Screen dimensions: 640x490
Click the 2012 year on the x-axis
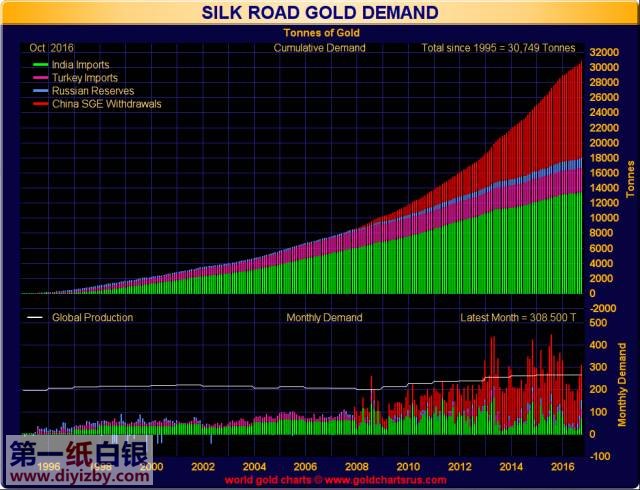(461, 466)
